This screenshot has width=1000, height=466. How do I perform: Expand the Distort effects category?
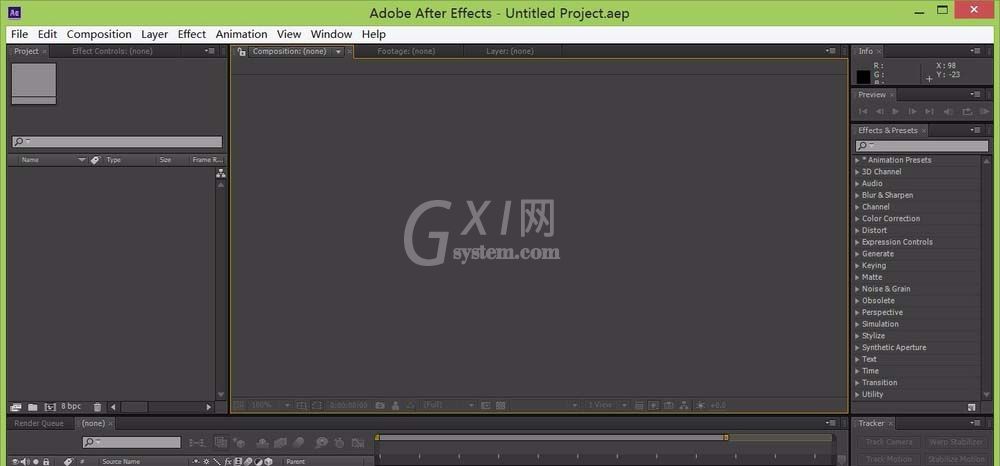click(857, 231)
